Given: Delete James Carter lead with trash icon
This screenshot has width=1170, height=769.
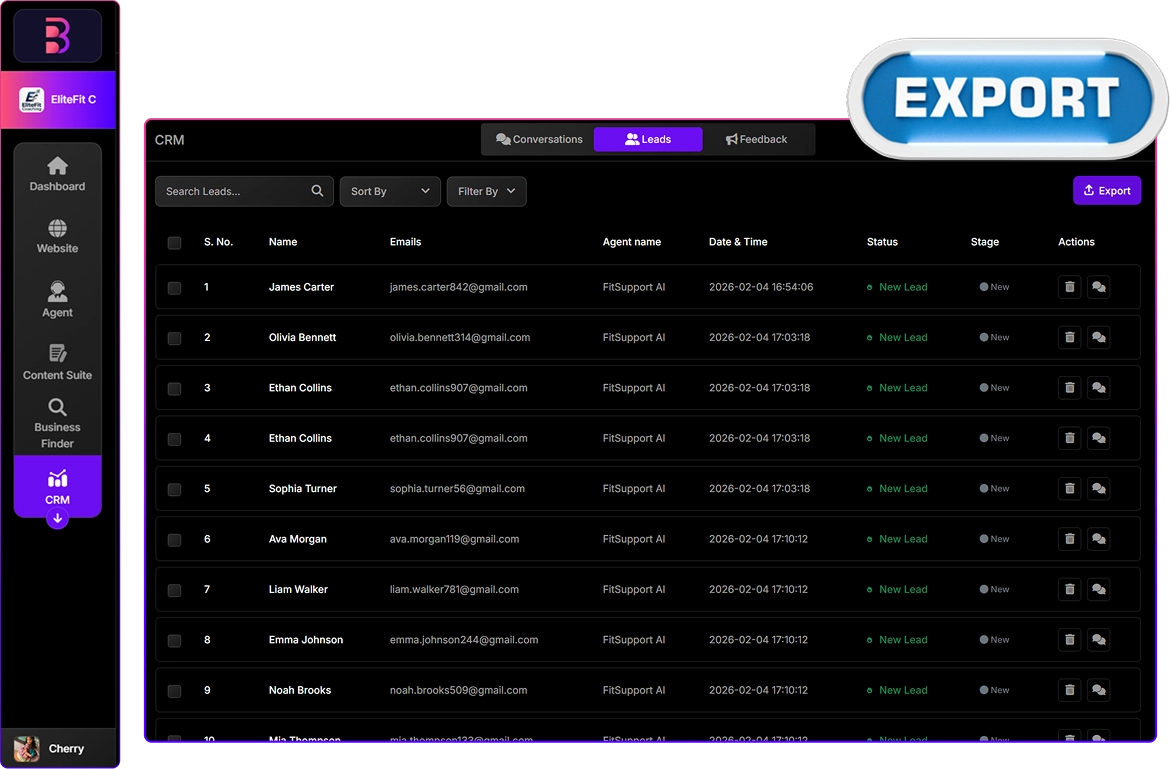Looking at the screenshot, I should pyautogui.click(x=1069, y=287).
